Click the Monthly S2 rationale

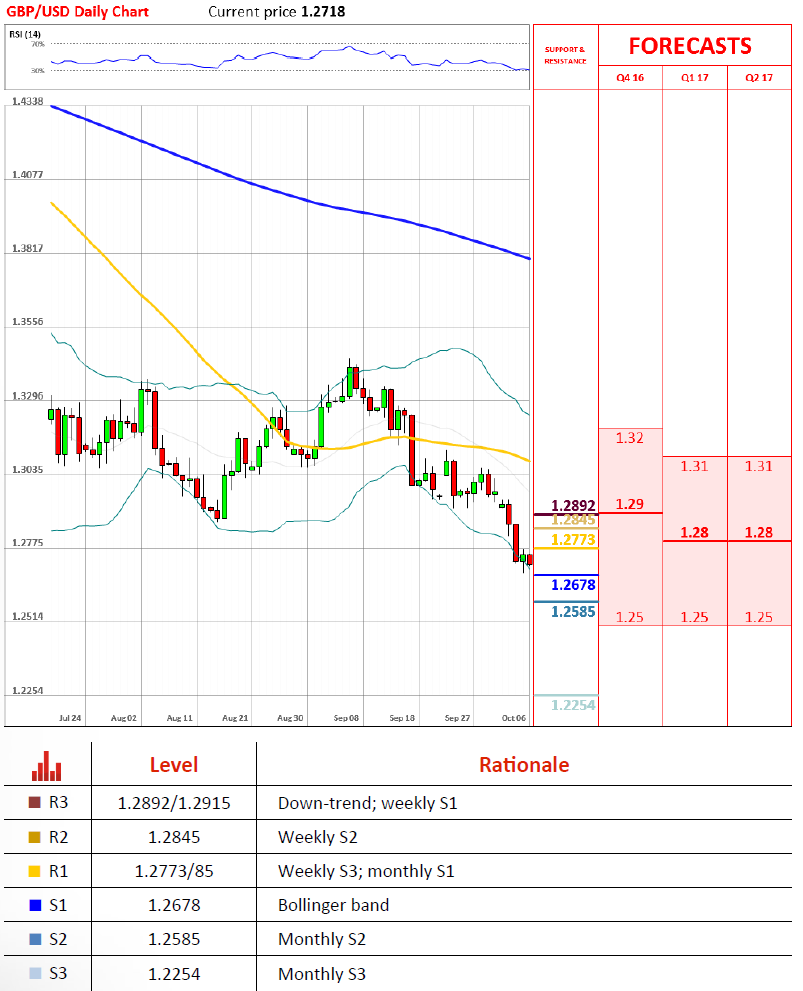click(x=322, y=940)
